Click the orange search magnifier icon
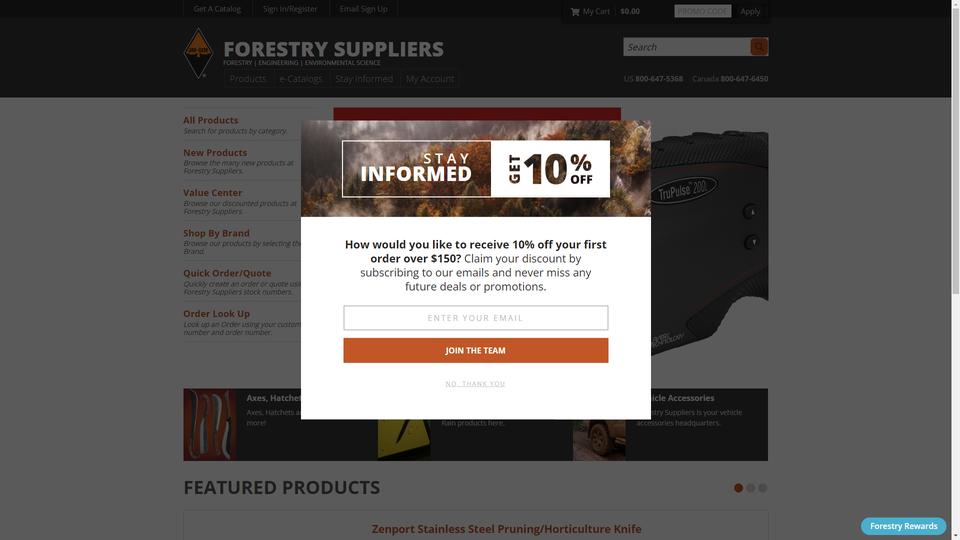960x540 pixels. [759, 47]
